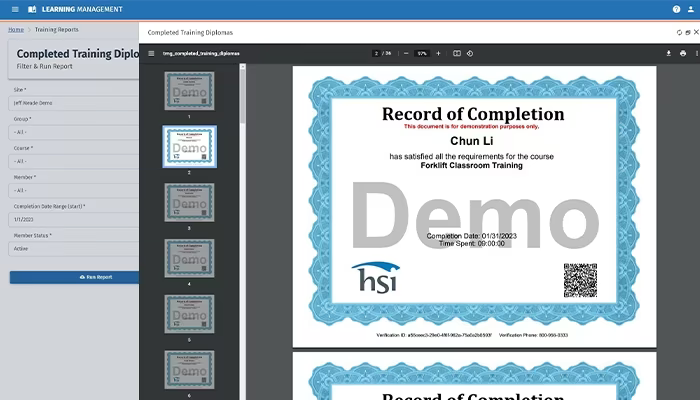Print the completed training diplomas
The height and width of the screenshot is (400, 700).
pyautogui.click(x=683, y=54)
